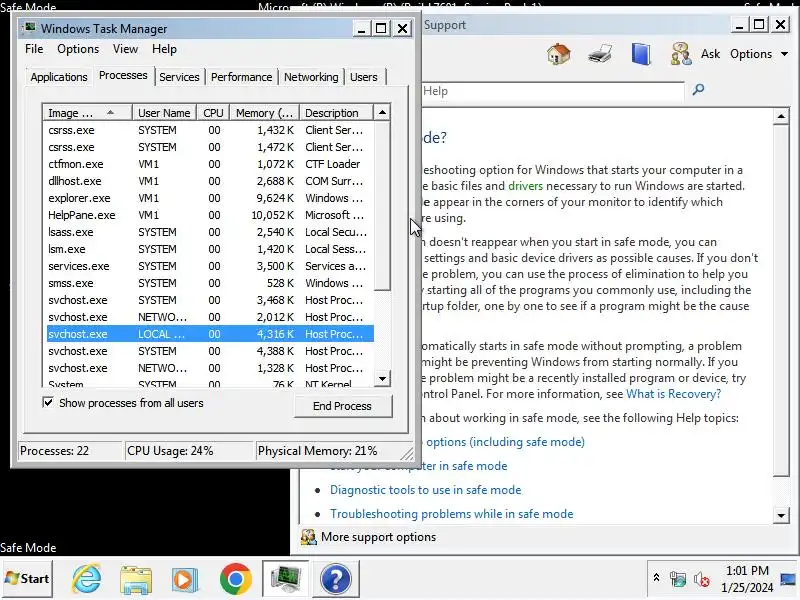Click the network tray icon
Screen dimensions: 800x600
coord(678,579)
